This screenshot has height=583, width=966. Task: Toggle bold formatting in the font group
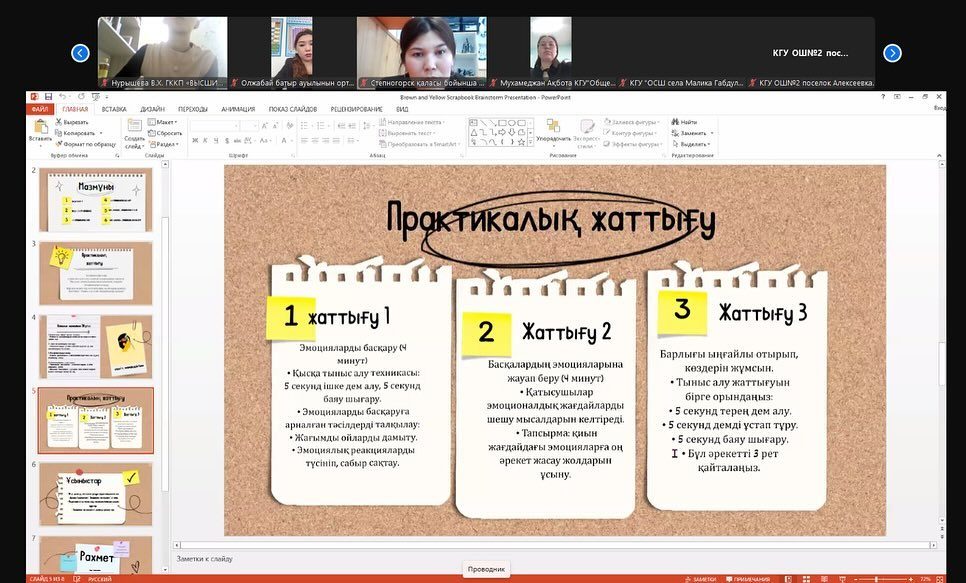click(x=194, y=141)
